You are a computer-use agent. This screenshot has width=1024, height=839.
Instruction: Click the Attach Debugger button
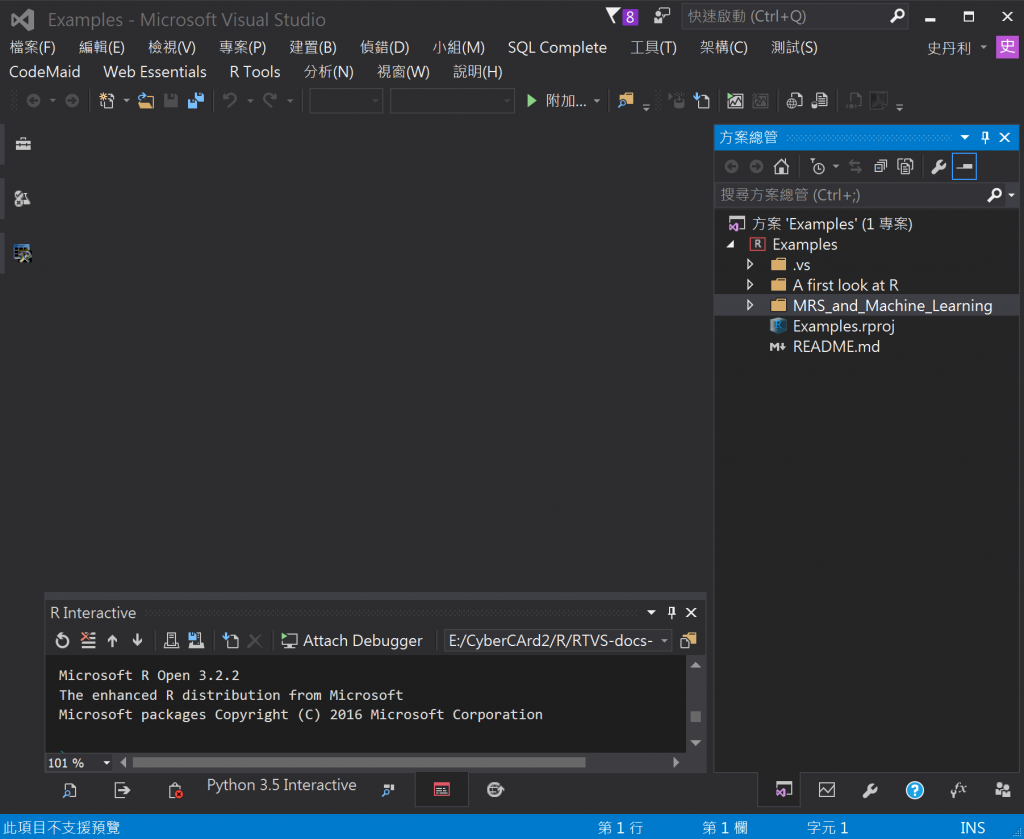coord(352,641)
